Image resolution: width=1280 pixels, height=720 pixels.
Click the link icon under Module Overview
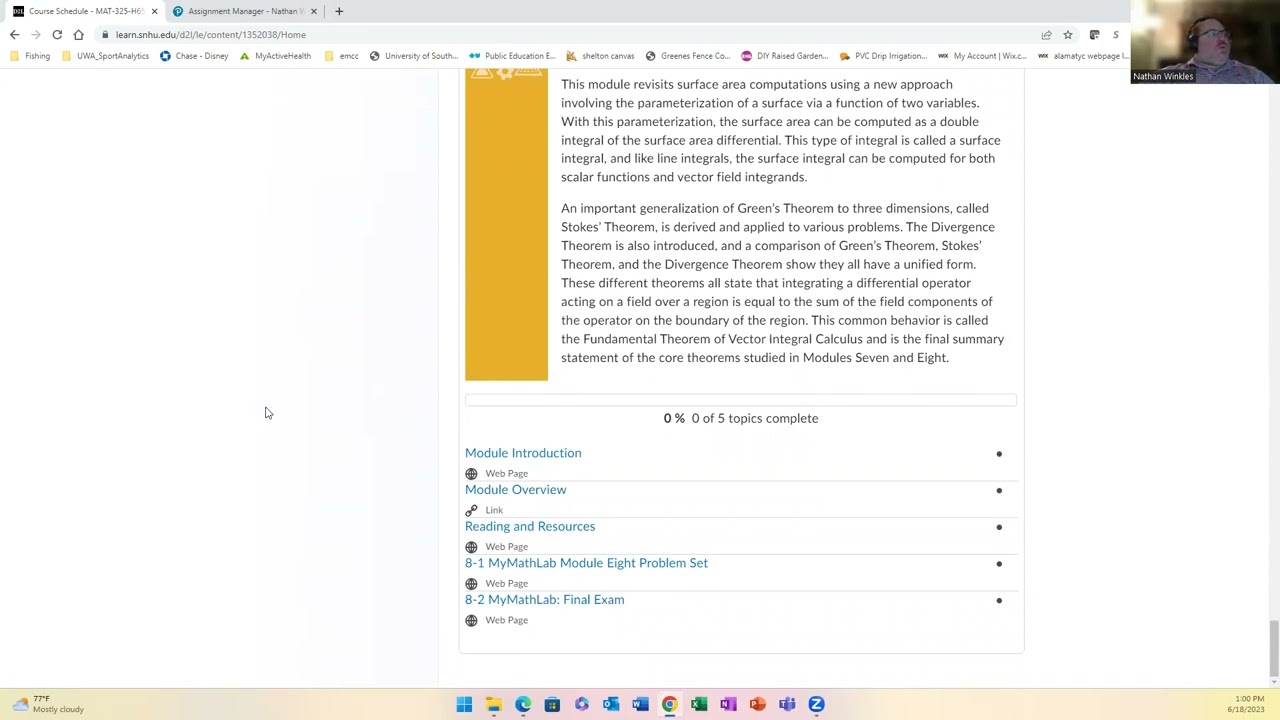[x=471, y=510]
